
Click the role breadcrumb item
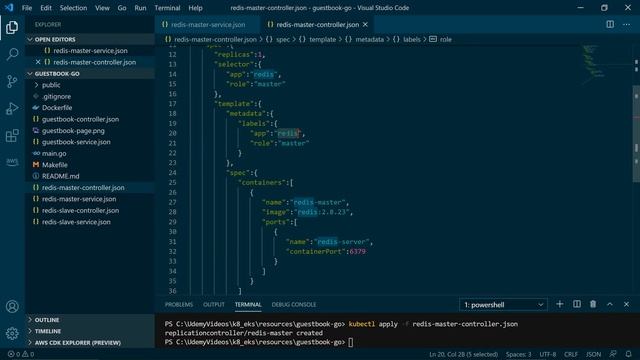coord(446,39)
